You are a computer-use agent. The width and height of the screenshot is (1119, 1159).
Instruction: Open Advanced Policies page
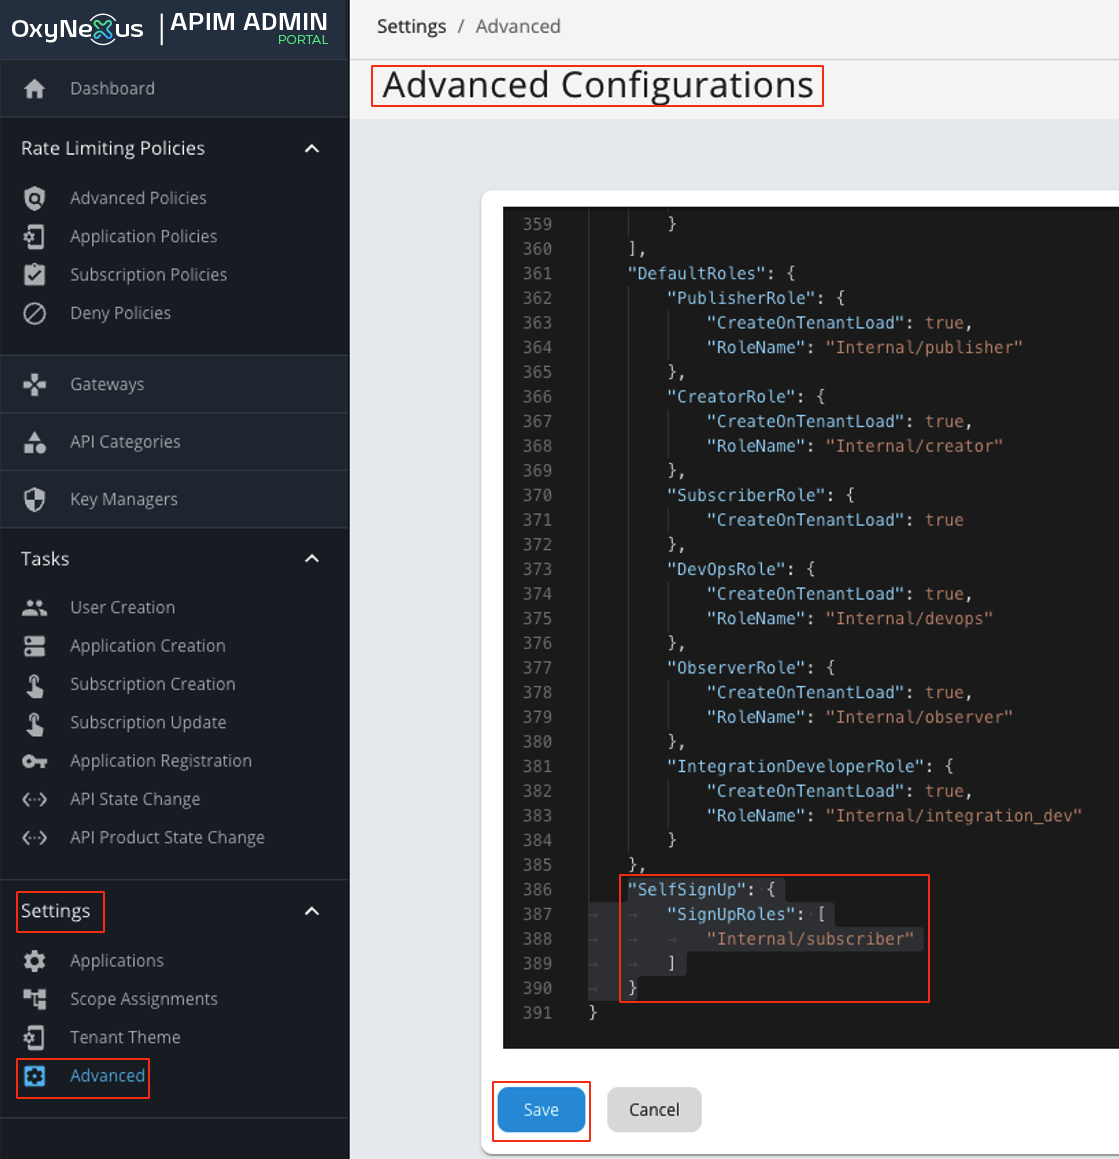tap(138, 198)
